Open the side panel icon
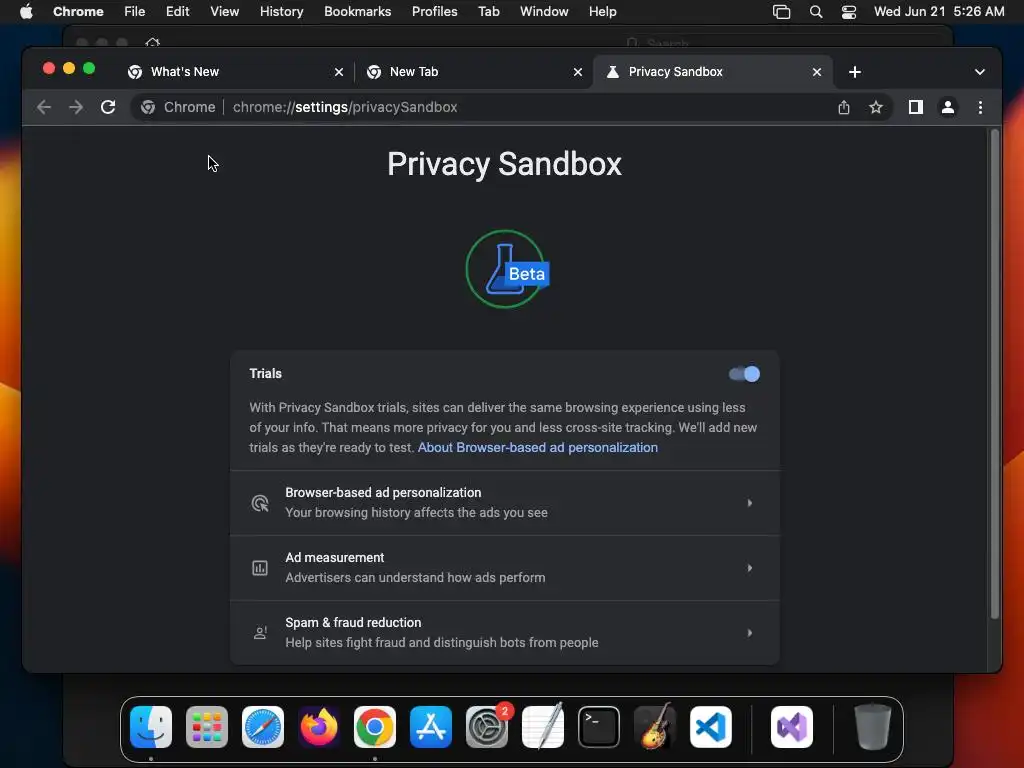 (916, 107)
